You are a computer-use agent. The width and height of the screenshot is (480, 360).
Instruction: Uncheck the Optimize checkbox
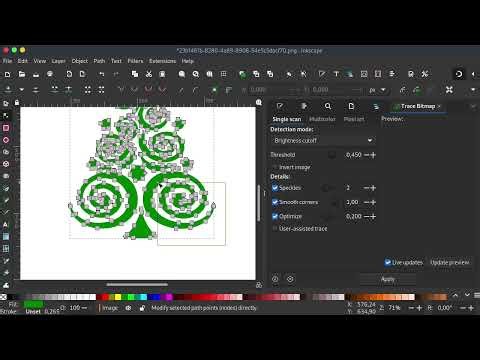[x=275, y=217]
